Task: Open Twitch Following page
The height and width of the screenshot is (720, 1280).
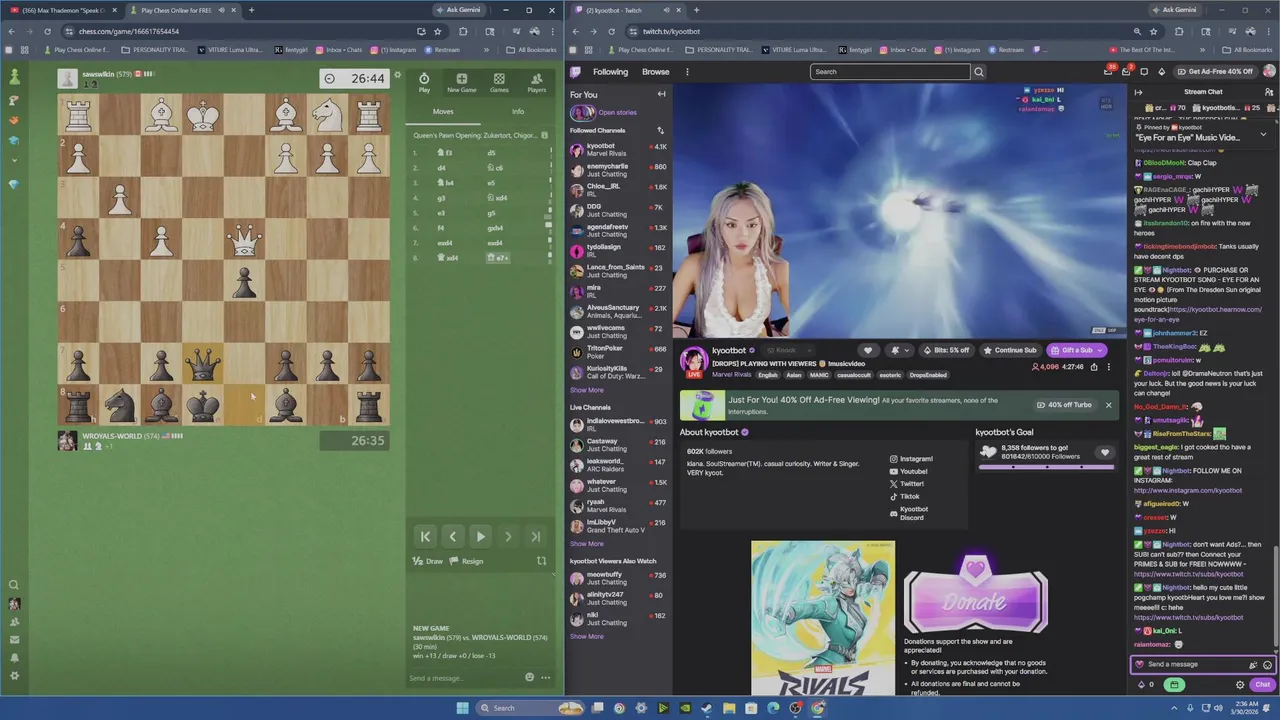Action: coord(610,72)
